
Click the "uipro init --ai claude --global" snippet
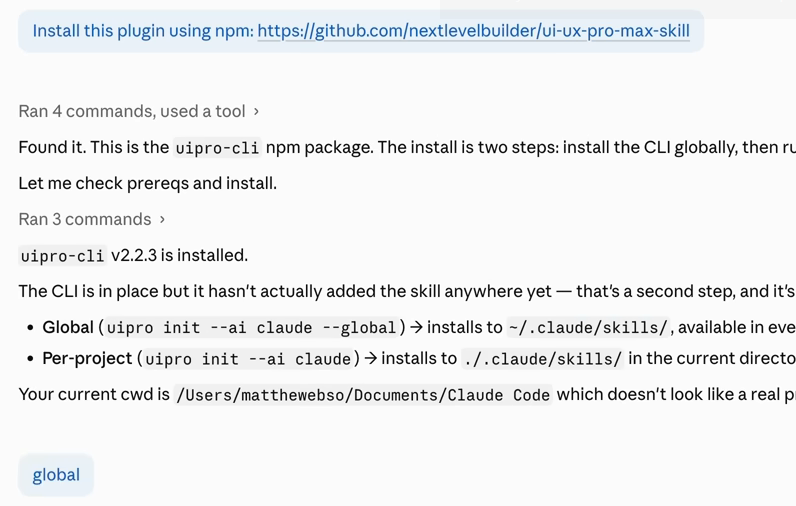[251, 327]
